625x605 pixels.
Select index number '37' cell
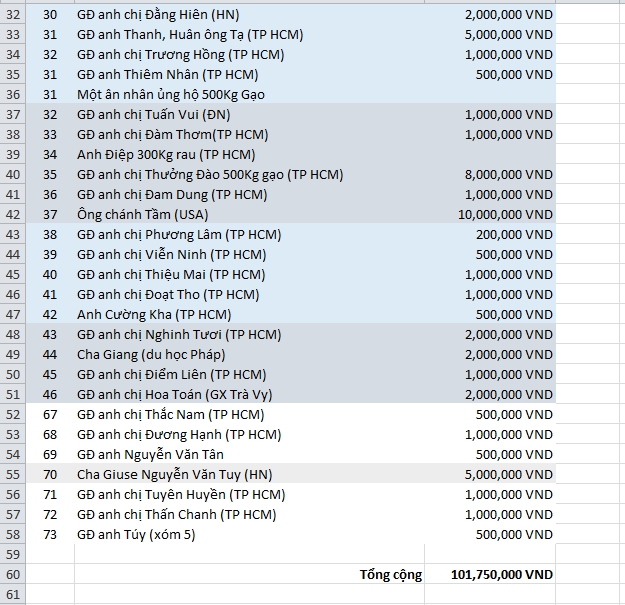pyautogui.click(x=50, y=214)
